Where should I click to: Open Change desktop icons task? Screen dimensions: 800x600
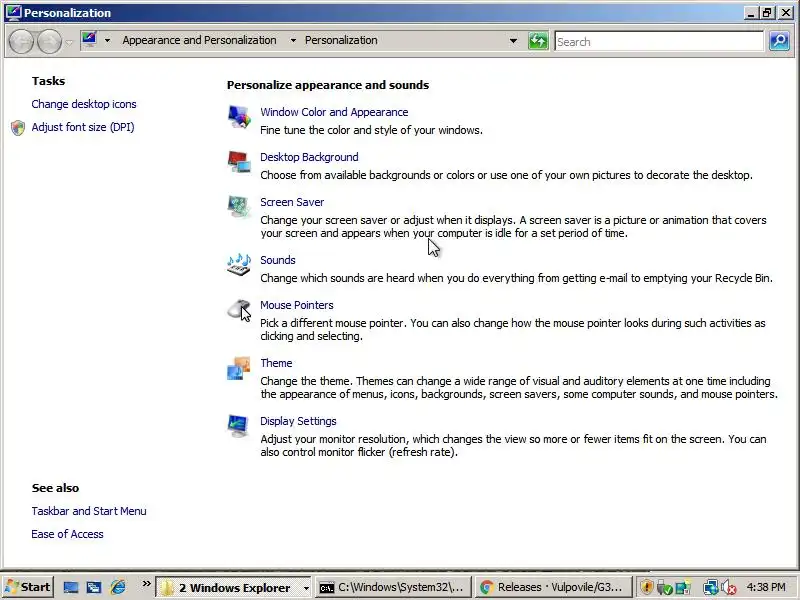84,104
